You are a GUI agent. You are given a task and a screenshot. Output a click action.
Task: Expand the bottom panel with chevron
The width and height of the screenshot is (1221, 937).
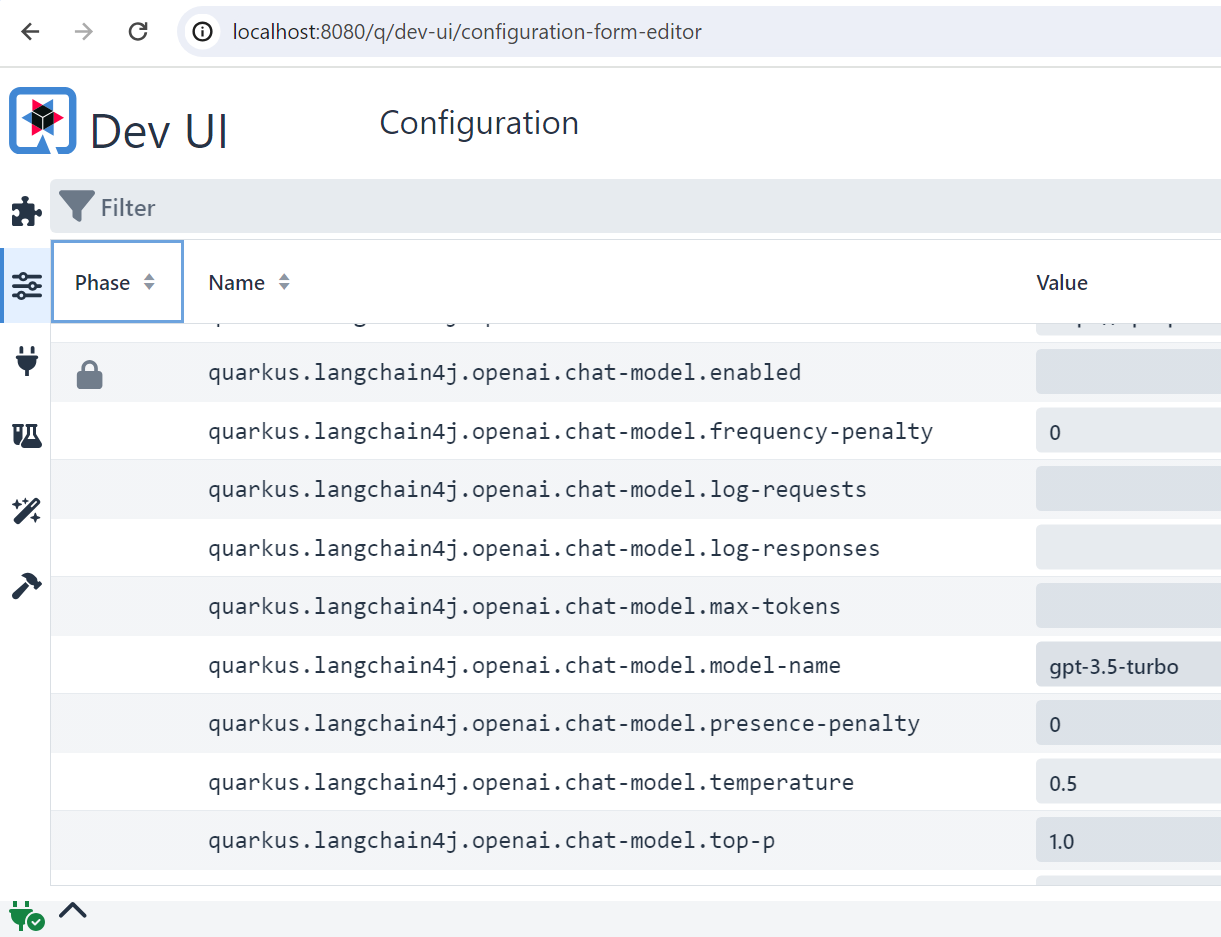click(73, 910)
